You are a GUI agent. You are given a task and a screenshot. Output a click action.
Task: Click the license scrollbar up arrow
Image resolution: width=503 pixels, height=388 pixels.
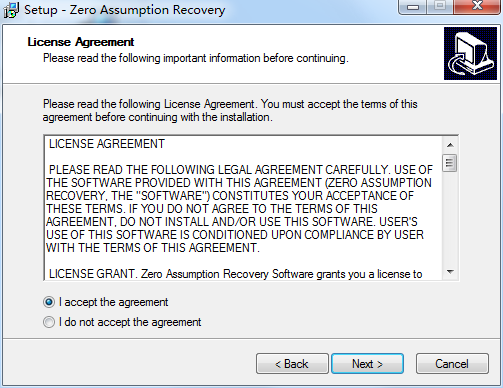tap(450, 145)
